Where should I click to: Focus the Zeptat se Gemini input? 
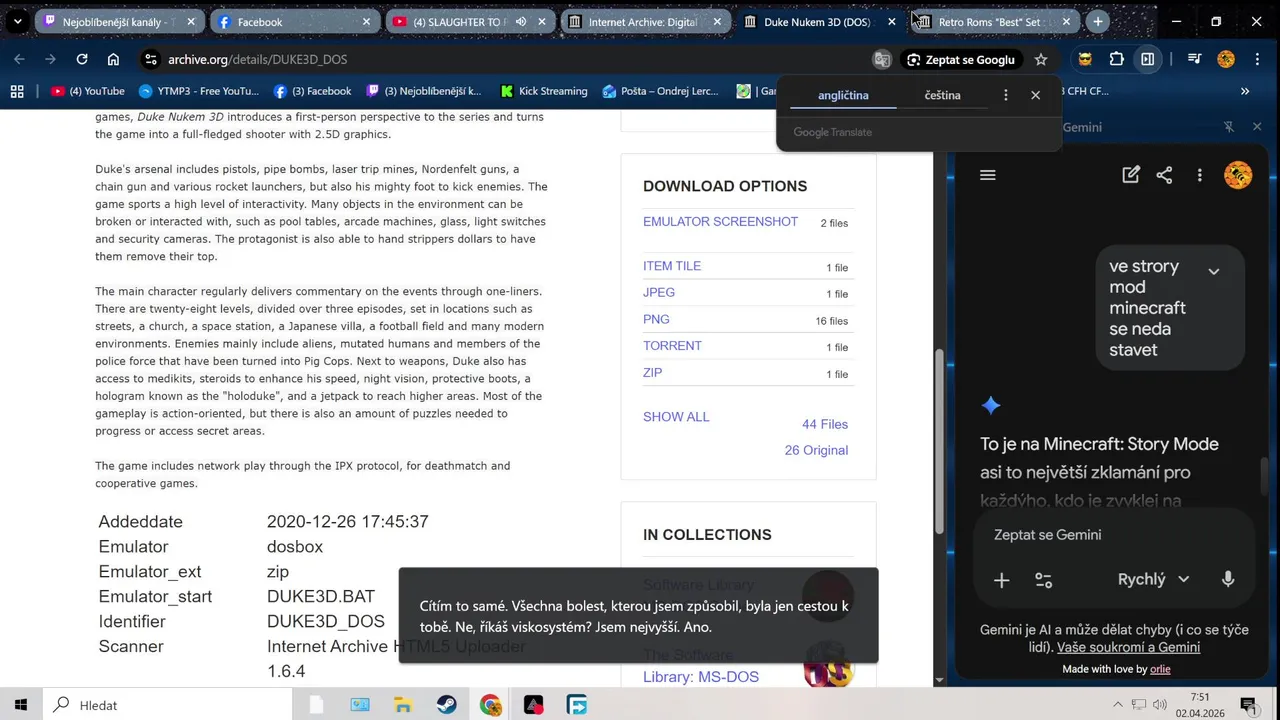(x=1113, y=535)
